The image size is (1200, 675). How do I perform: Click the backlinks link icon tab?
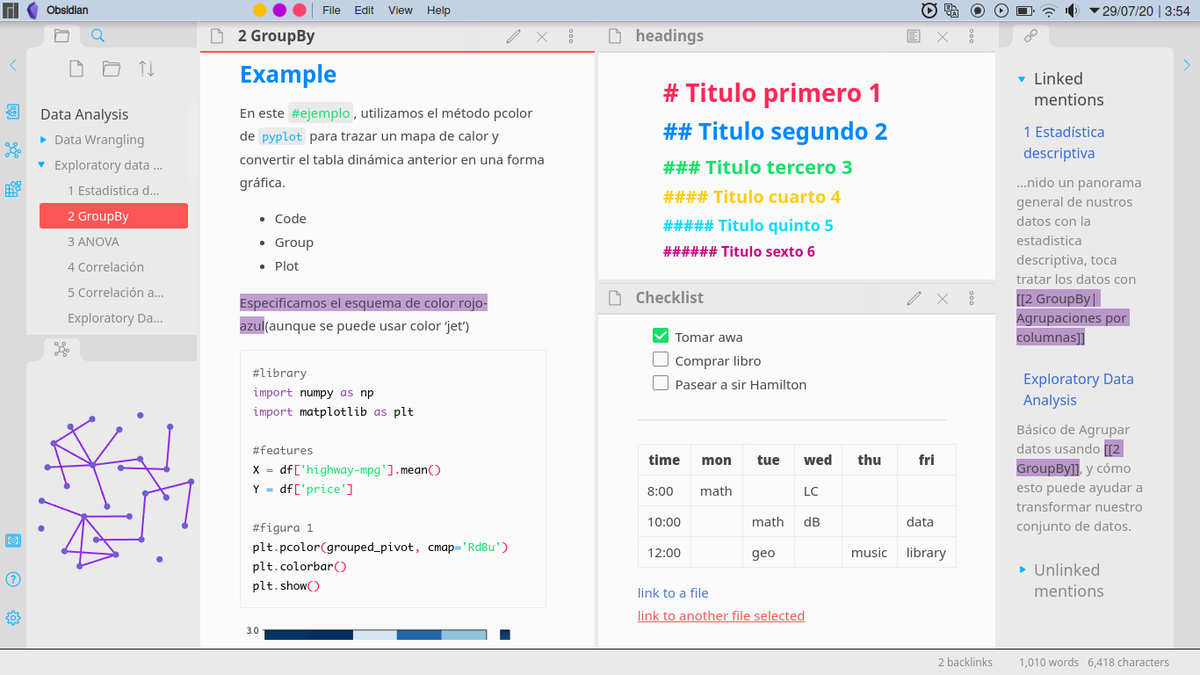point(1031,36)
